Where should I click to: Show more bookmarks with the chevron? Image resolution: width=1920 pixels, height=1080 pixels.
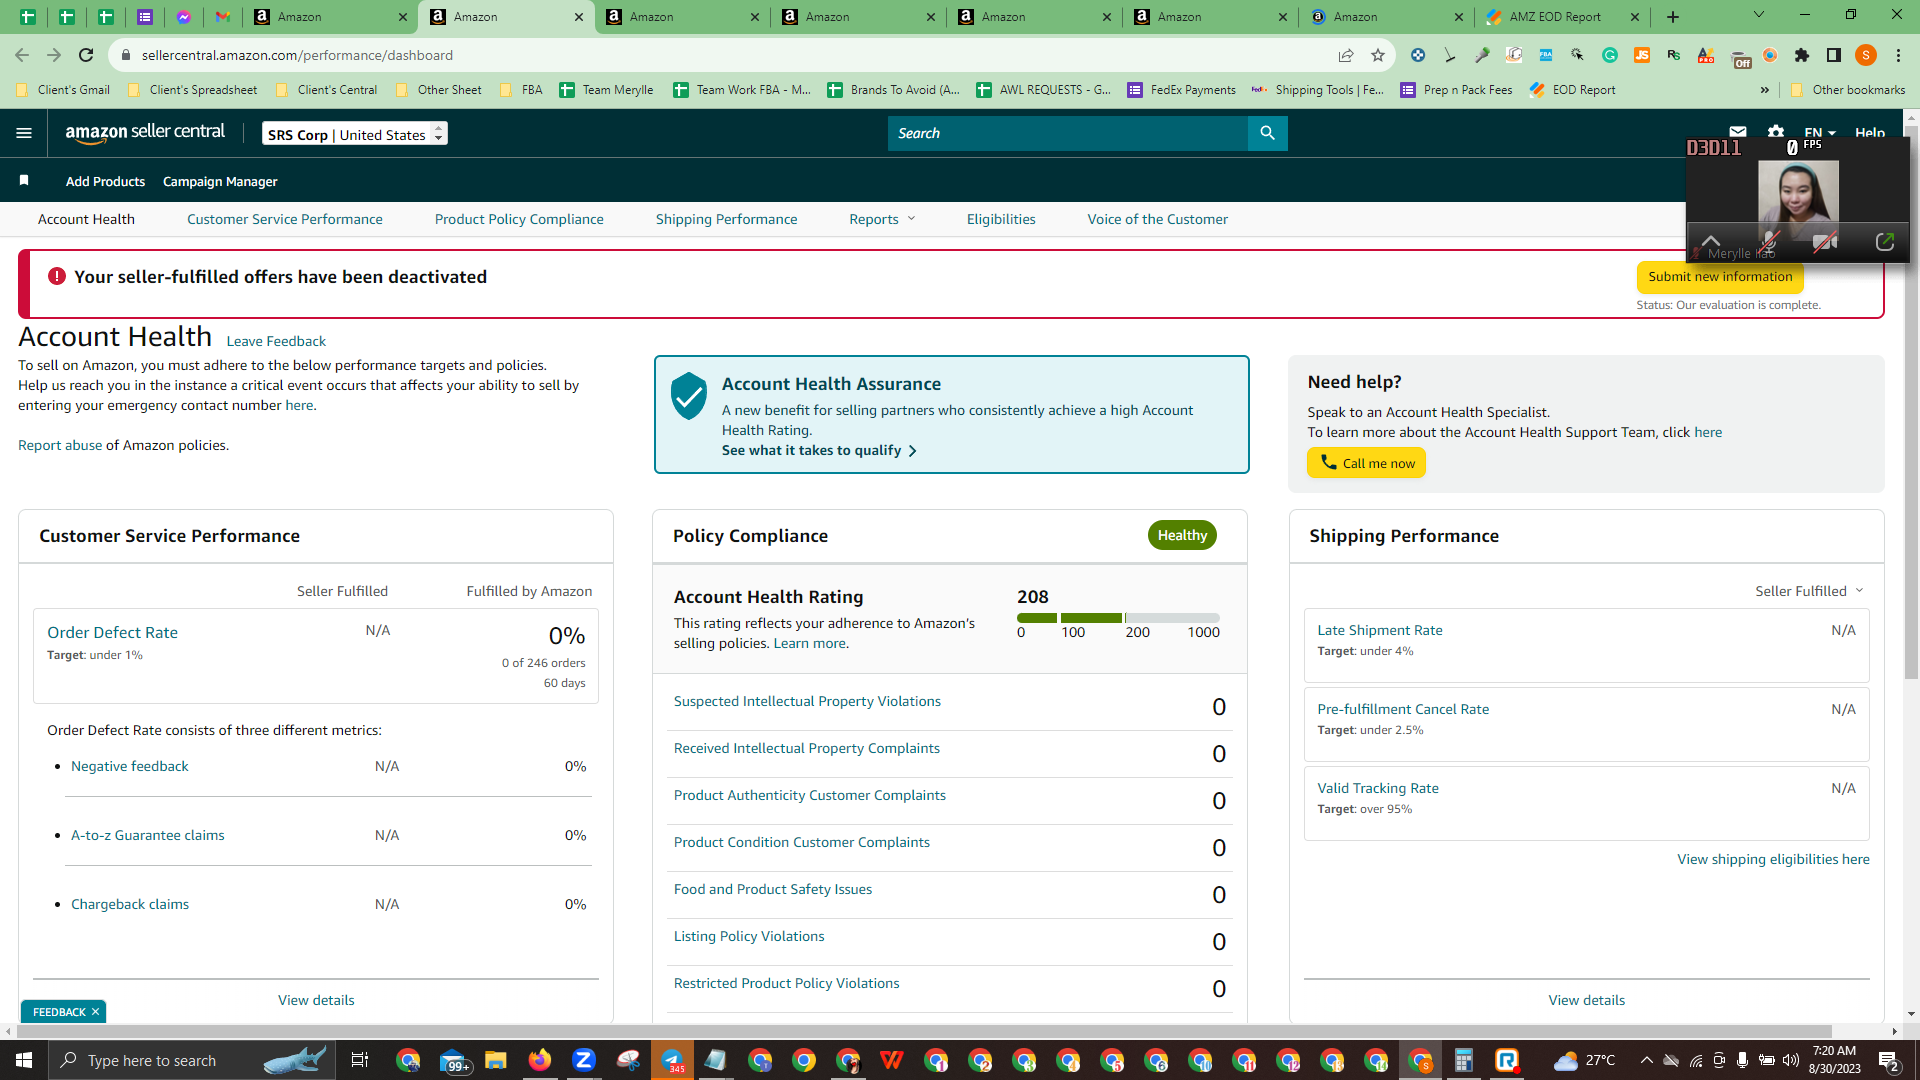pos(1765,90)
